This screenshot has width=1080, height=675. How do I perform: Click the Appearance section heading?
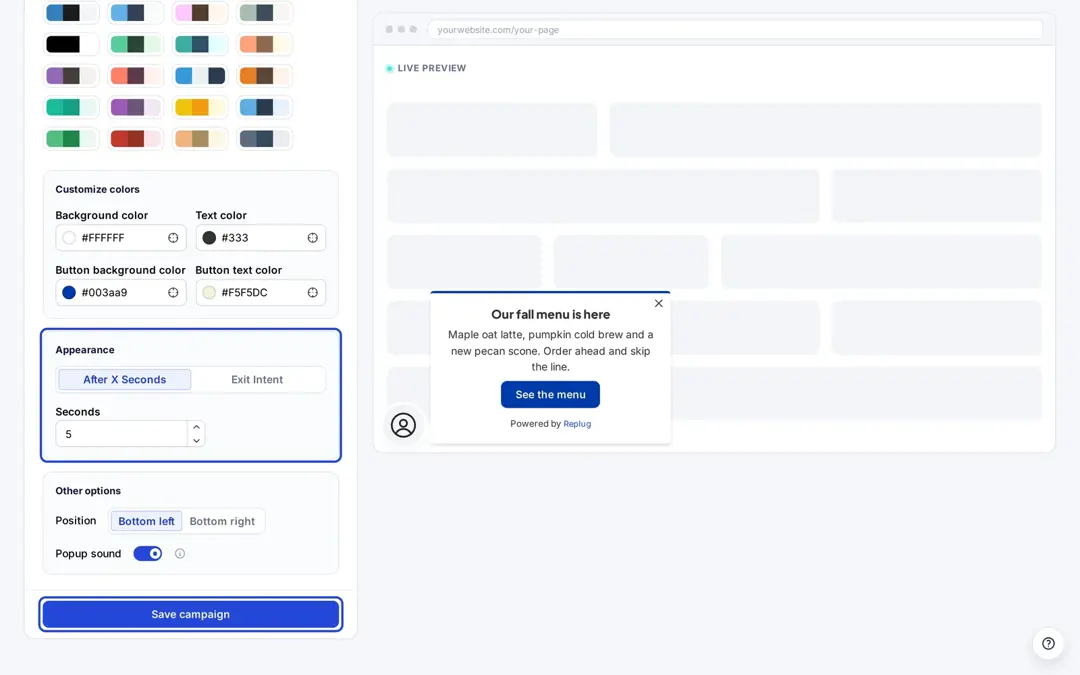point(85,350)
